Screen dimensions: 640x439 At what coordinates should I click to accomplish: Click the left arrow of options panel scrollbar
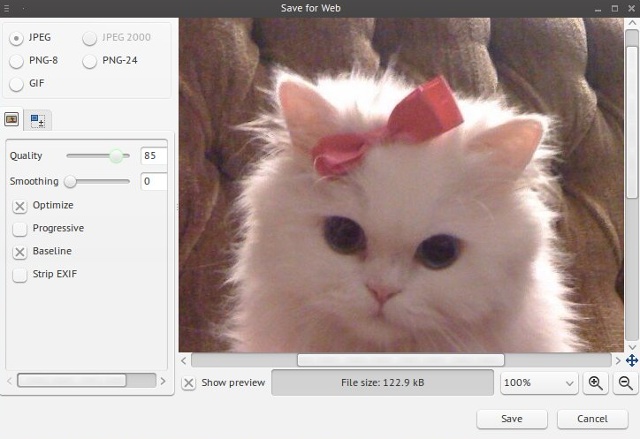coord(10,381)
